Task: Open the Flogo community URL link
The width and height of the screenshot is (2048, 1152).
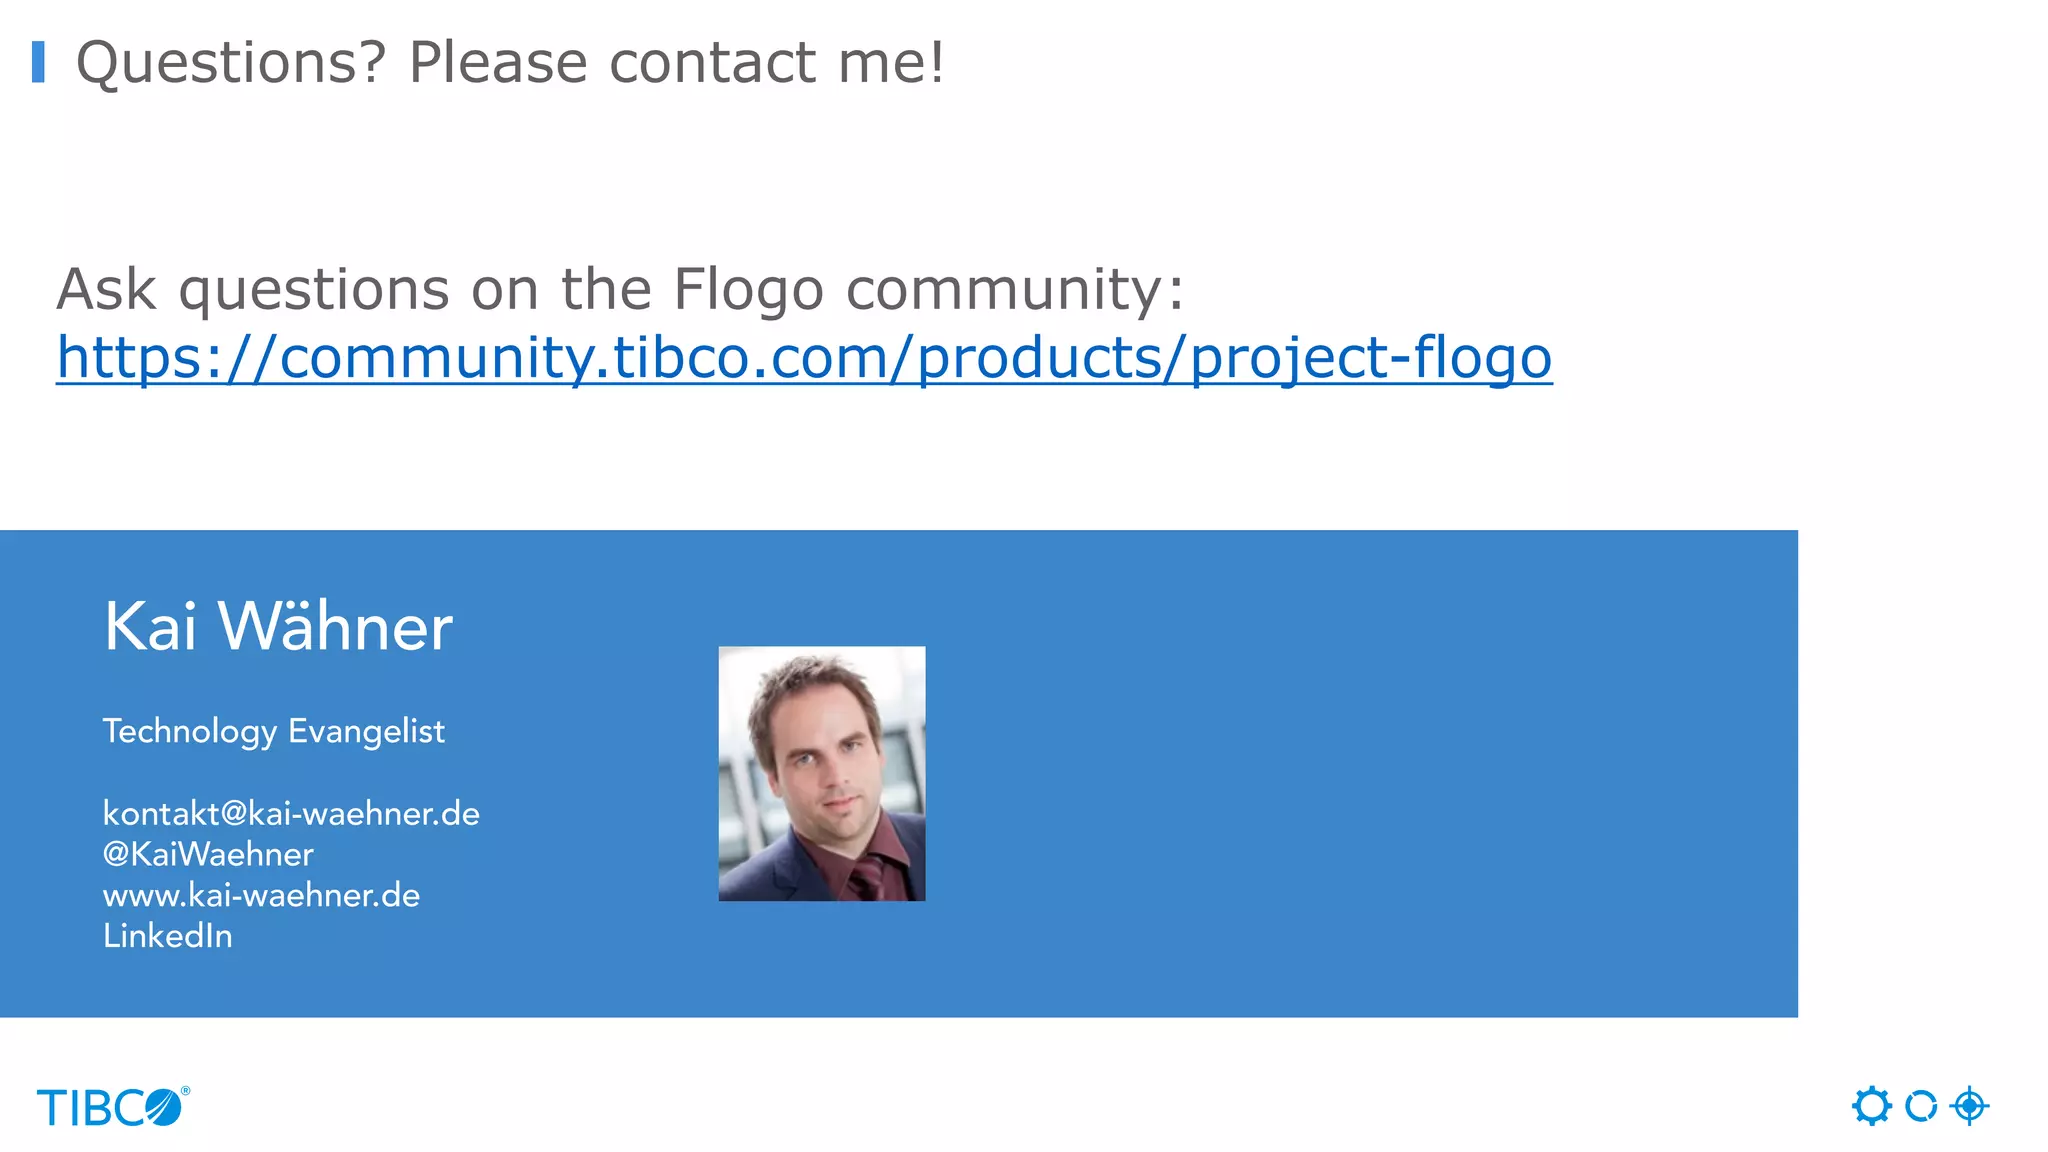Action: point(803,357)
